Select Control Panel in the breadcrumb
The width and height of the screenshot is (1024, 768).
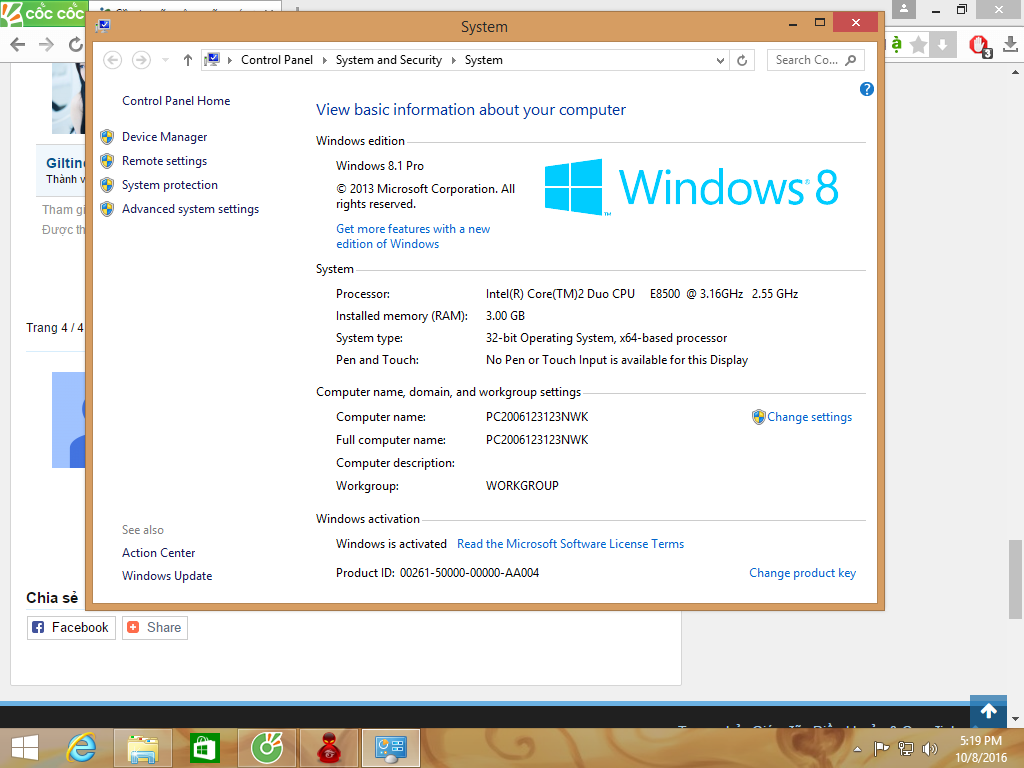[277, 60]
